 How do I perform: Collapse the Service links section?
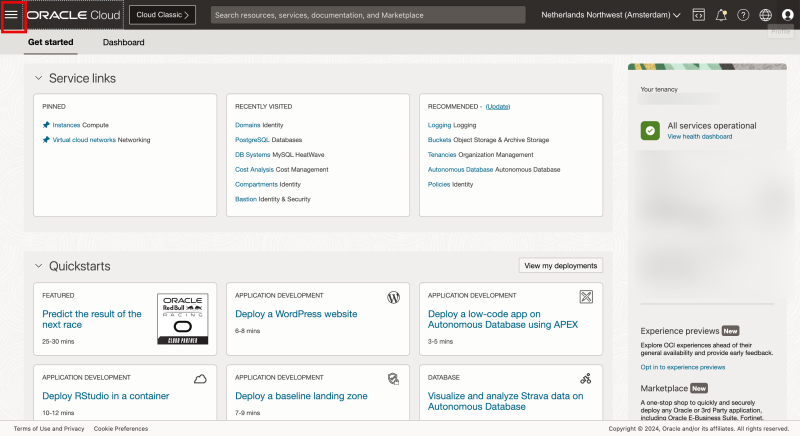(39, 78)
